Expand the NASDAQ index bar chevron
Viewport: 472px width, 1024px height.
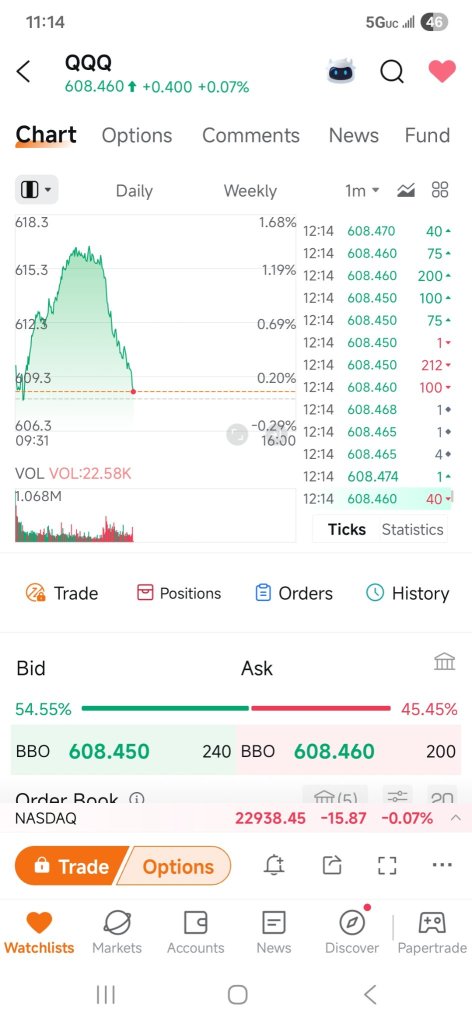(456, 818)
